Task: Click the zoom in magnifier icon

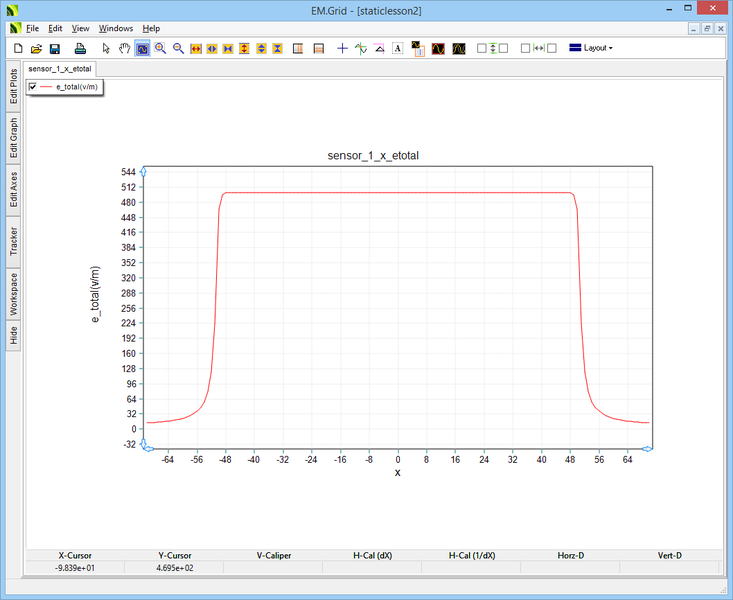Action: click(x=160, y=48)
